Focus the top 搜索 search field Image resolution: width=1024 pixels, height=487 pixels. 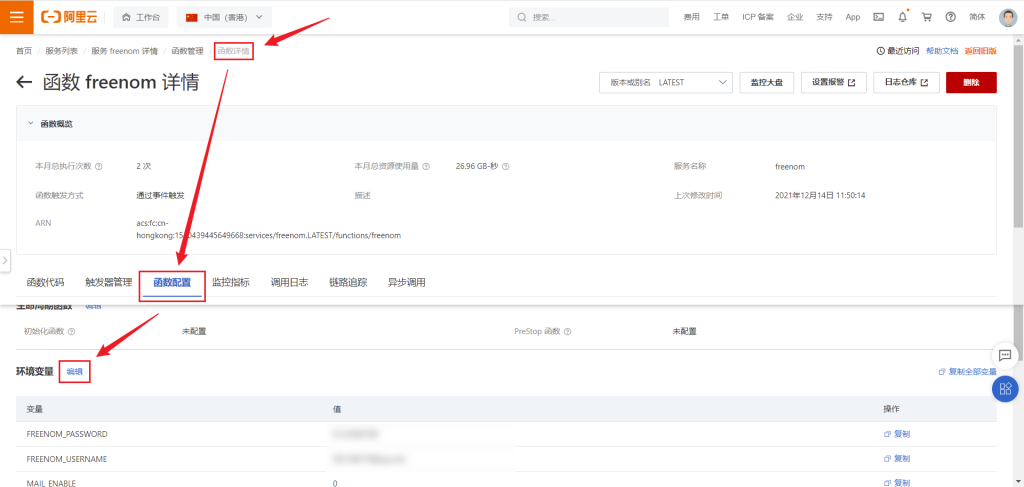point(588,17)
